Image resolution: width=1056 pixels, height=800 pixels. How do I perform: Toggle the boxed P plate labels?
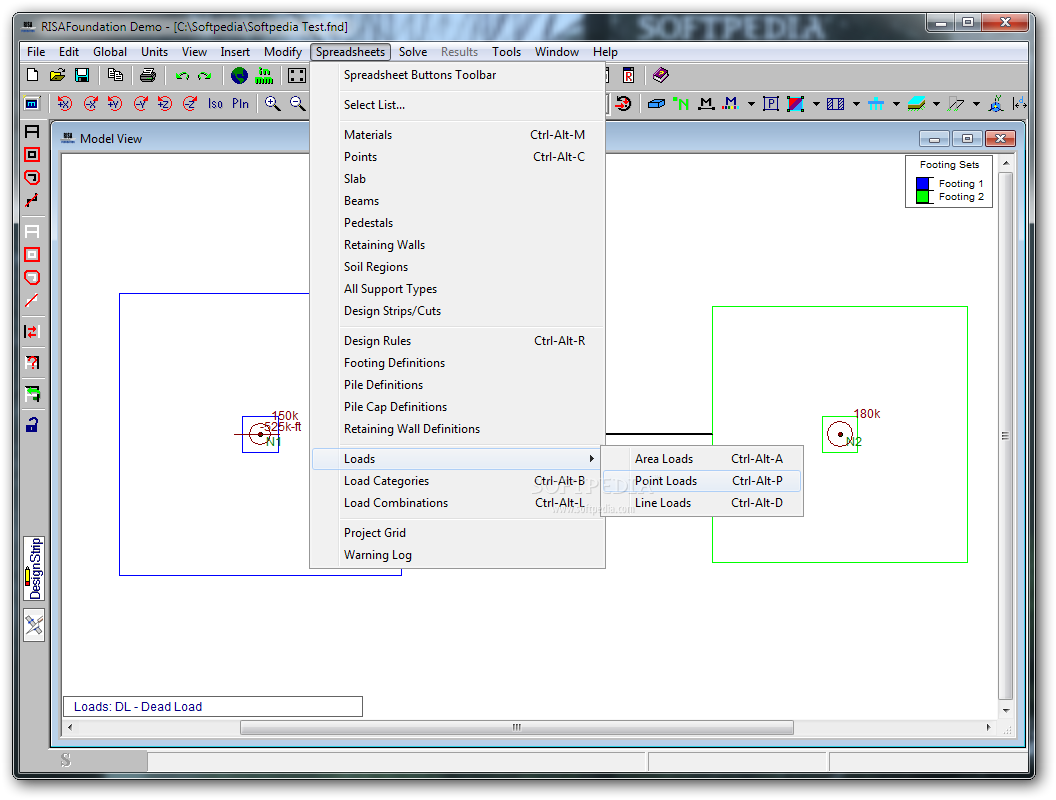771,104
